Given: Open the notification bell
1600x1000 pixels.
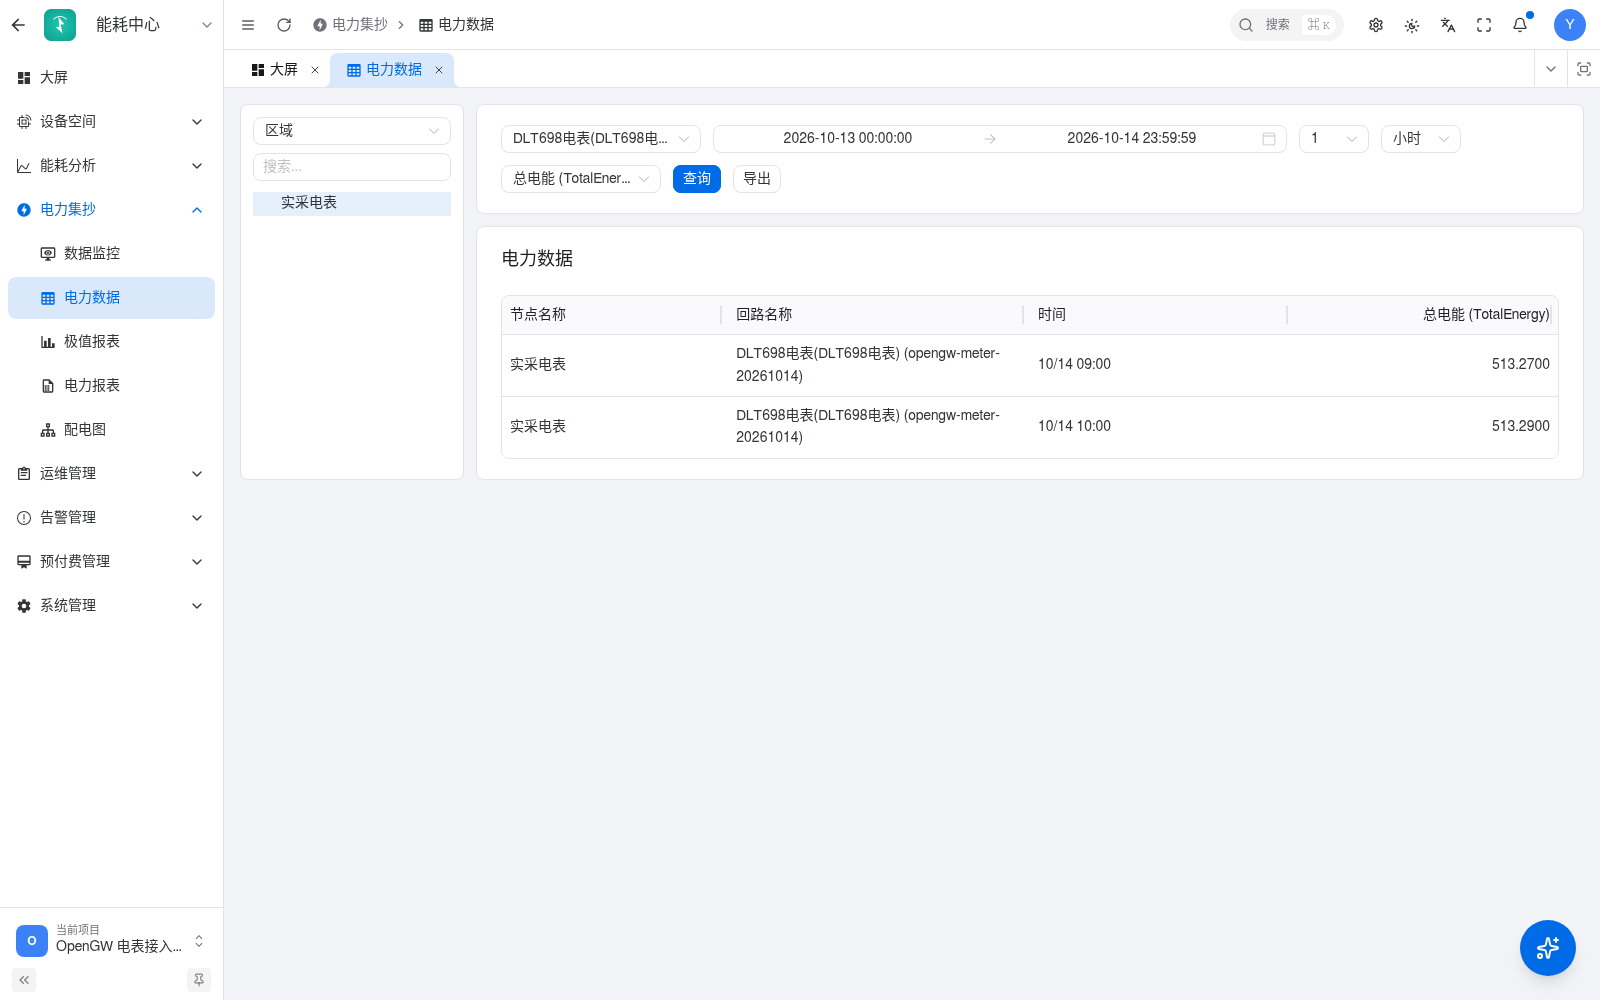Looking at the screenshot, I should point(1520,25).
